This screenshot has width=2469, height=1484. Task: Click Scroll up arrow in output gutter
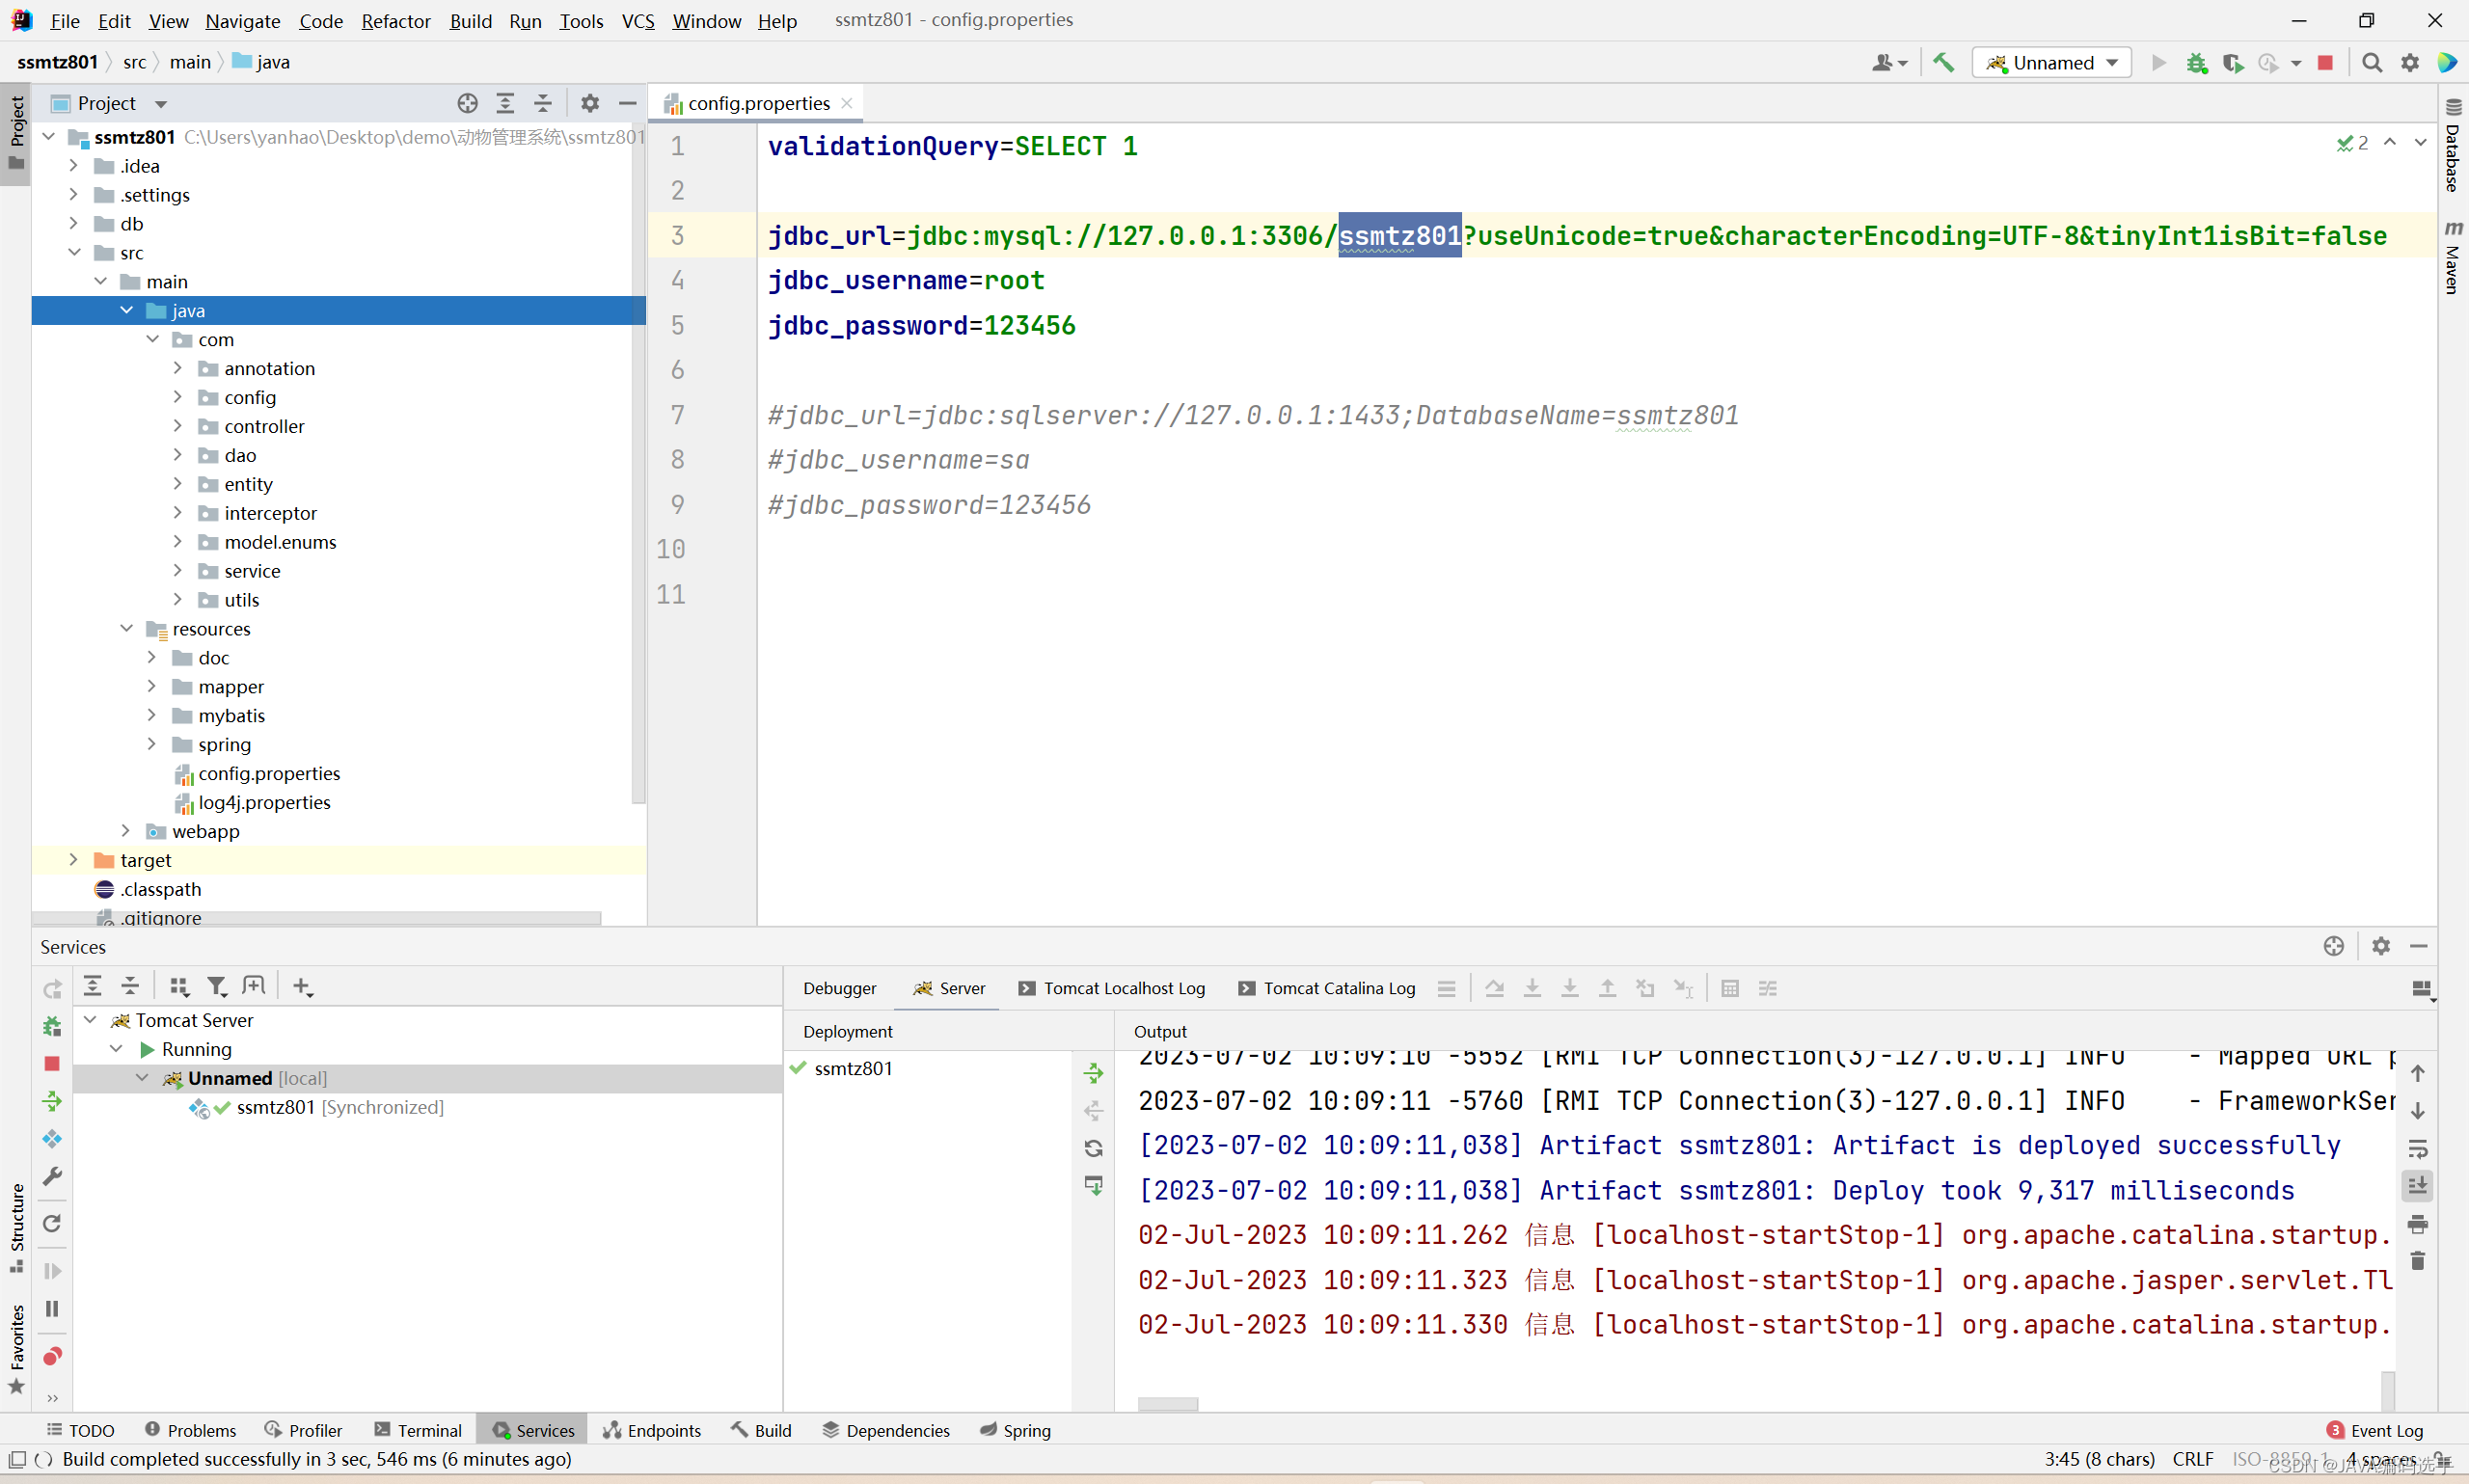point(2418,1073)
